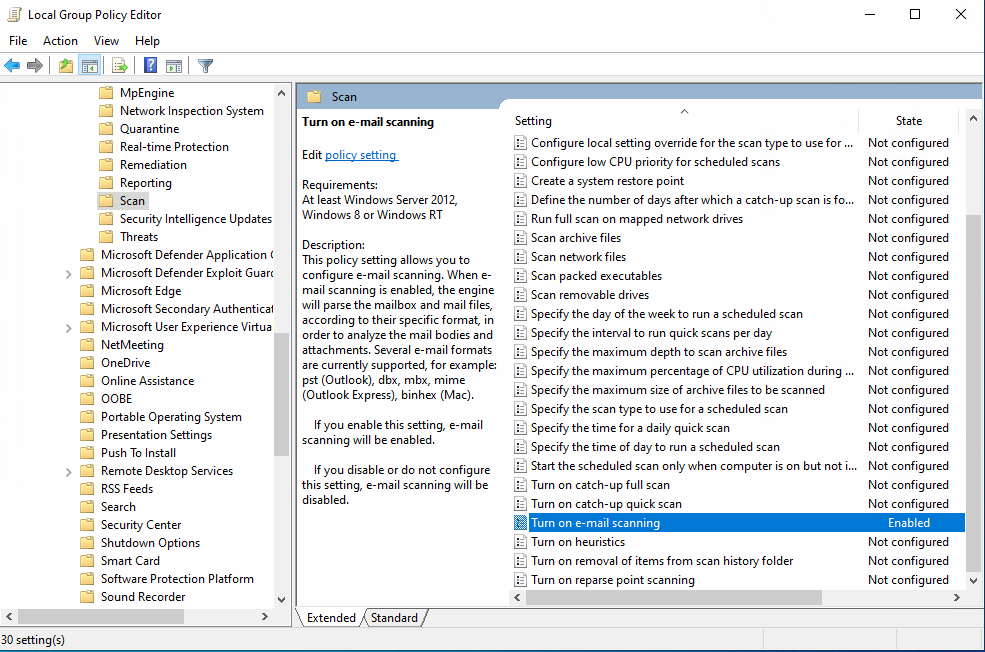The height and width of the screenshot is (652, 985).
Task: Click the Export List toolbar icon
Action: [119, 65]
